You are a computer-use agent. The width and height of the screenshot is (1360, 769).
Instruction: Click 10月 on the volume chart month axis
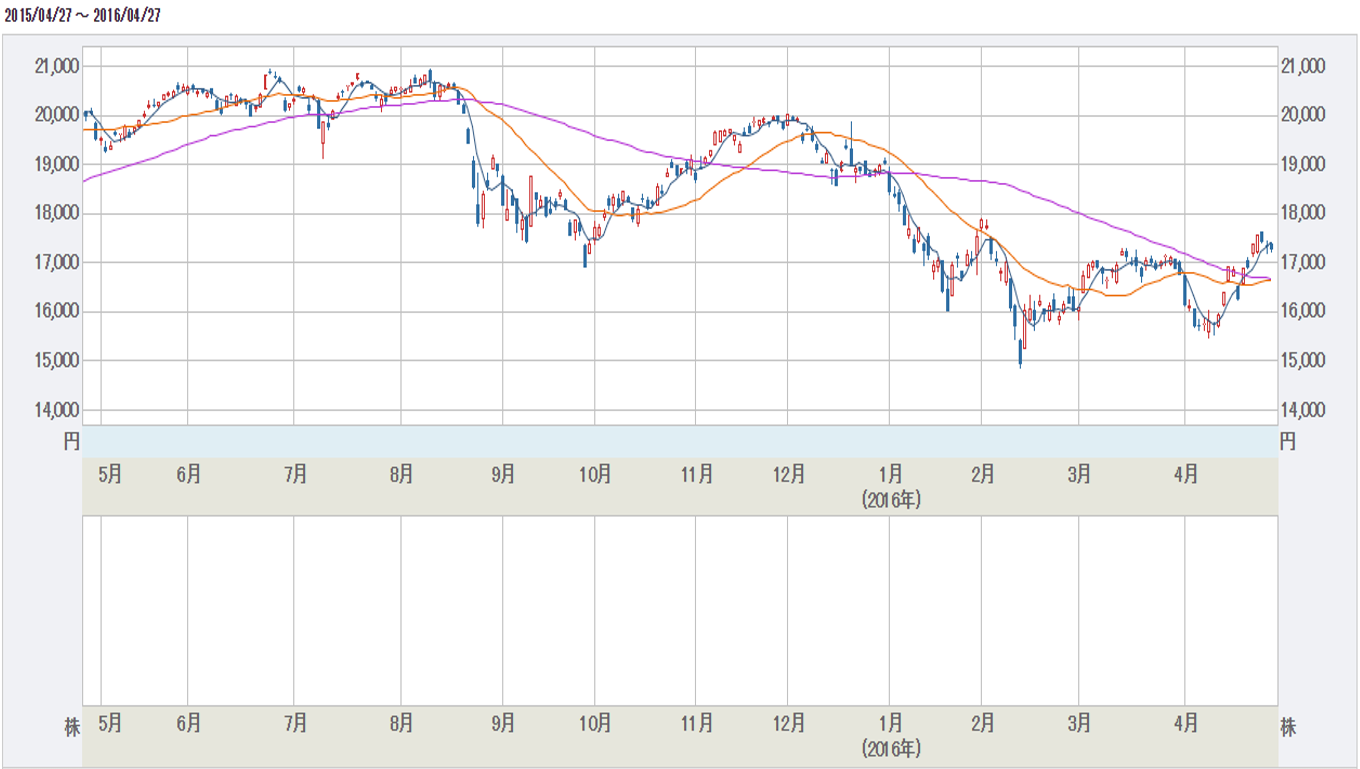[595, 721]
